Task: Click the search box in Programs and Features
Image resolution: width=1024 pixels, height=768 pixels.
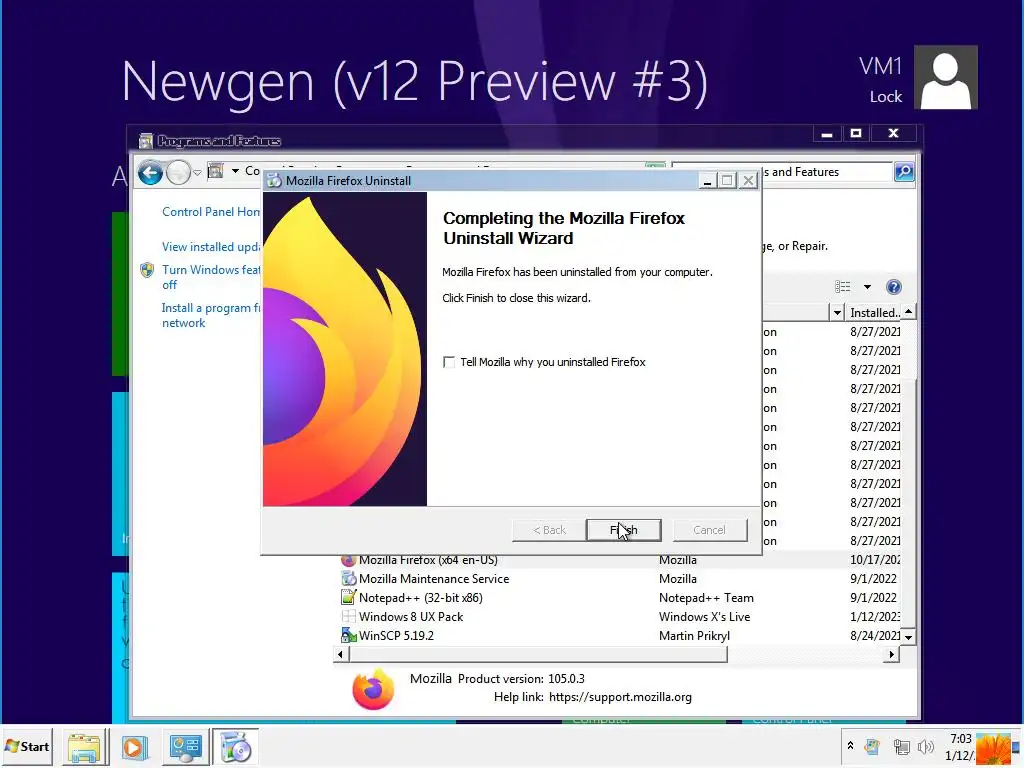Action: coord(782,172)
